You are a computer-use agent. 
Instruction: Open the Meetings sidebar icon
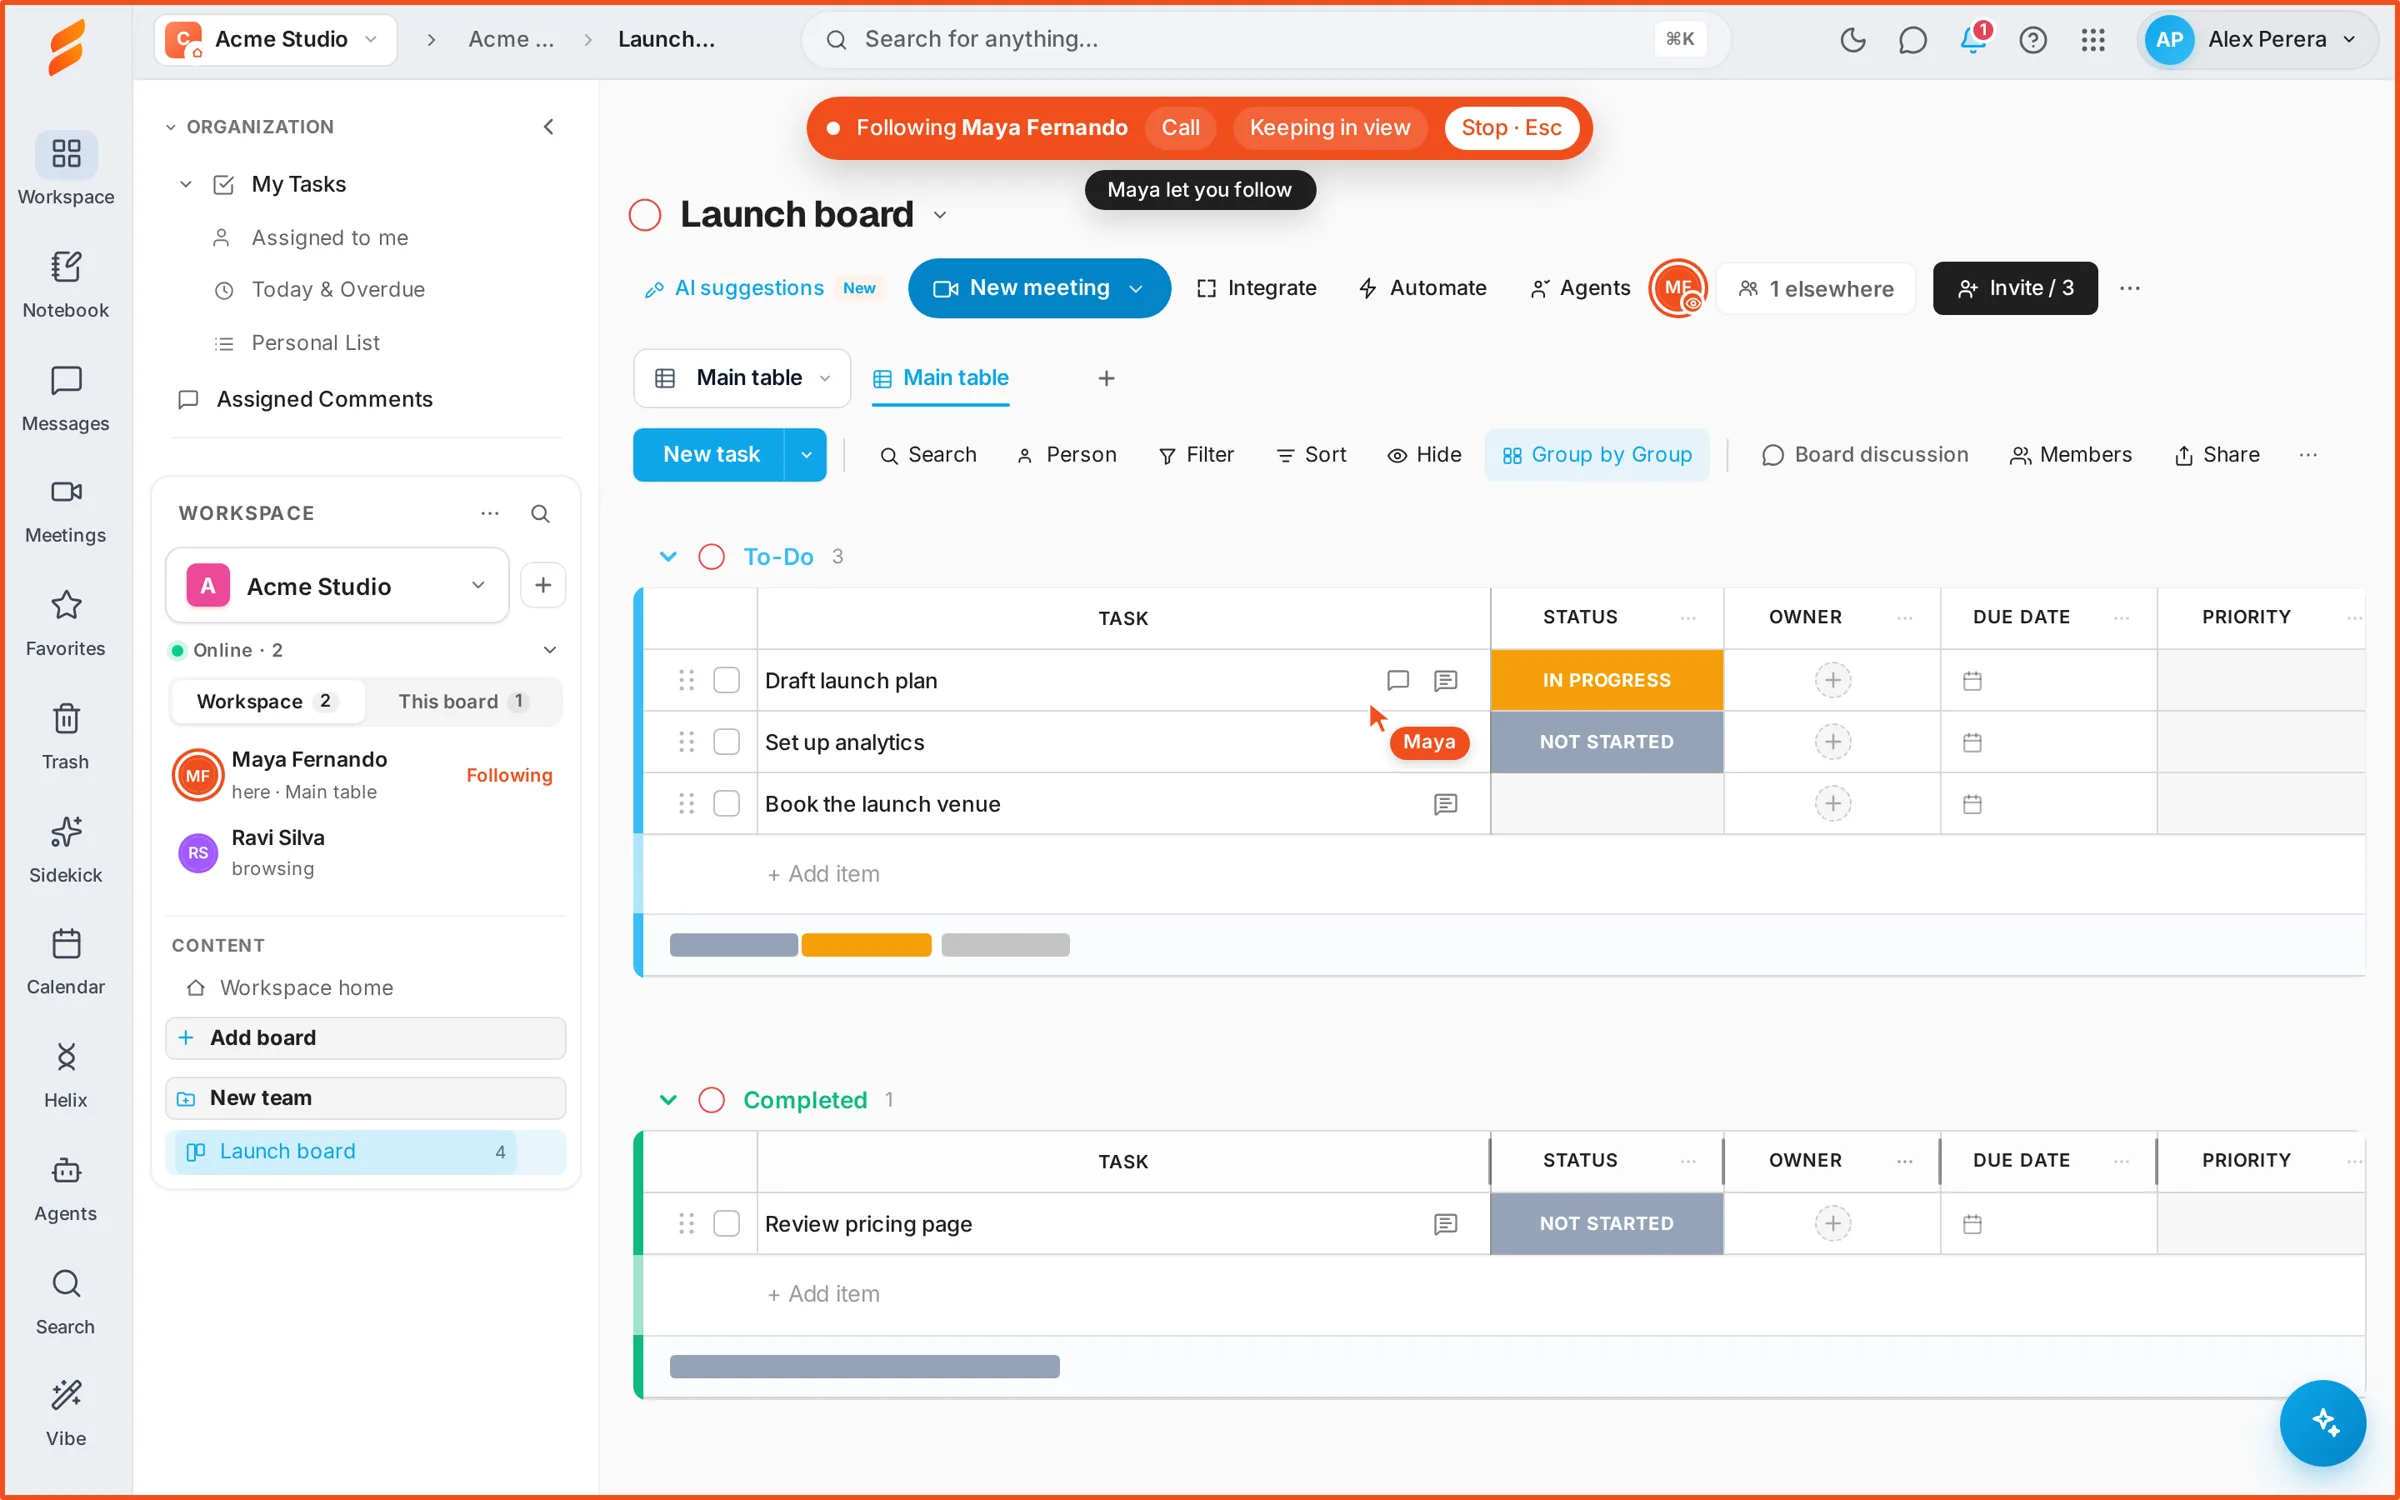tap(66, 510)
